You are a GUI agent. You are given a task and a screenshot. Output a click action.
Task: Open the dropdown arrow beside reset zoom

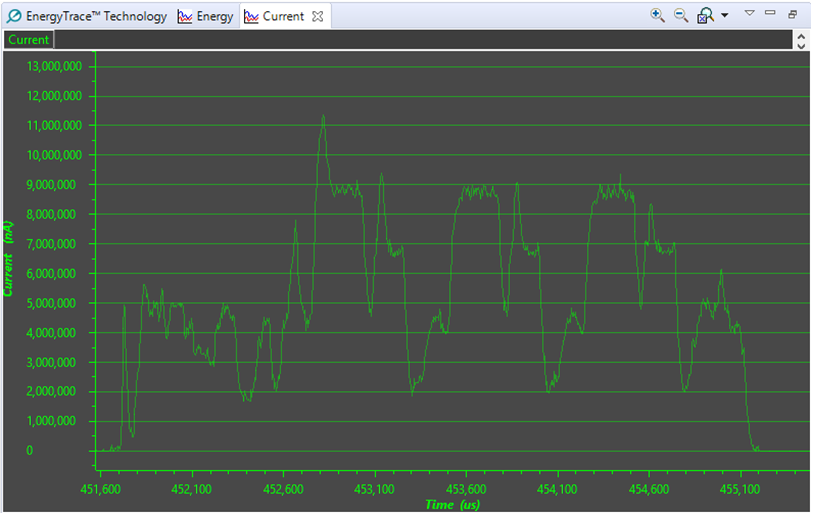(x=724, y=15)
